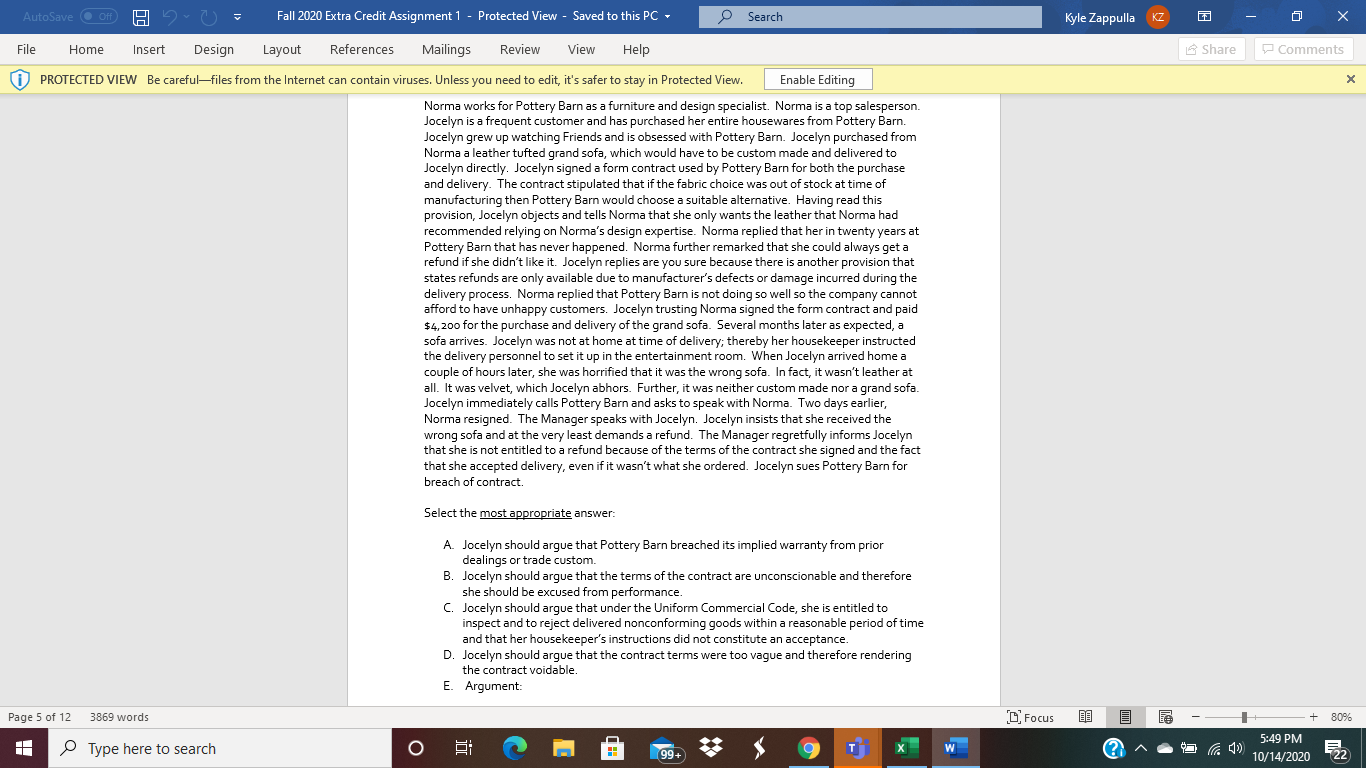Select Web Layout view icon
1366x768 pixels.
[1164, 717]
